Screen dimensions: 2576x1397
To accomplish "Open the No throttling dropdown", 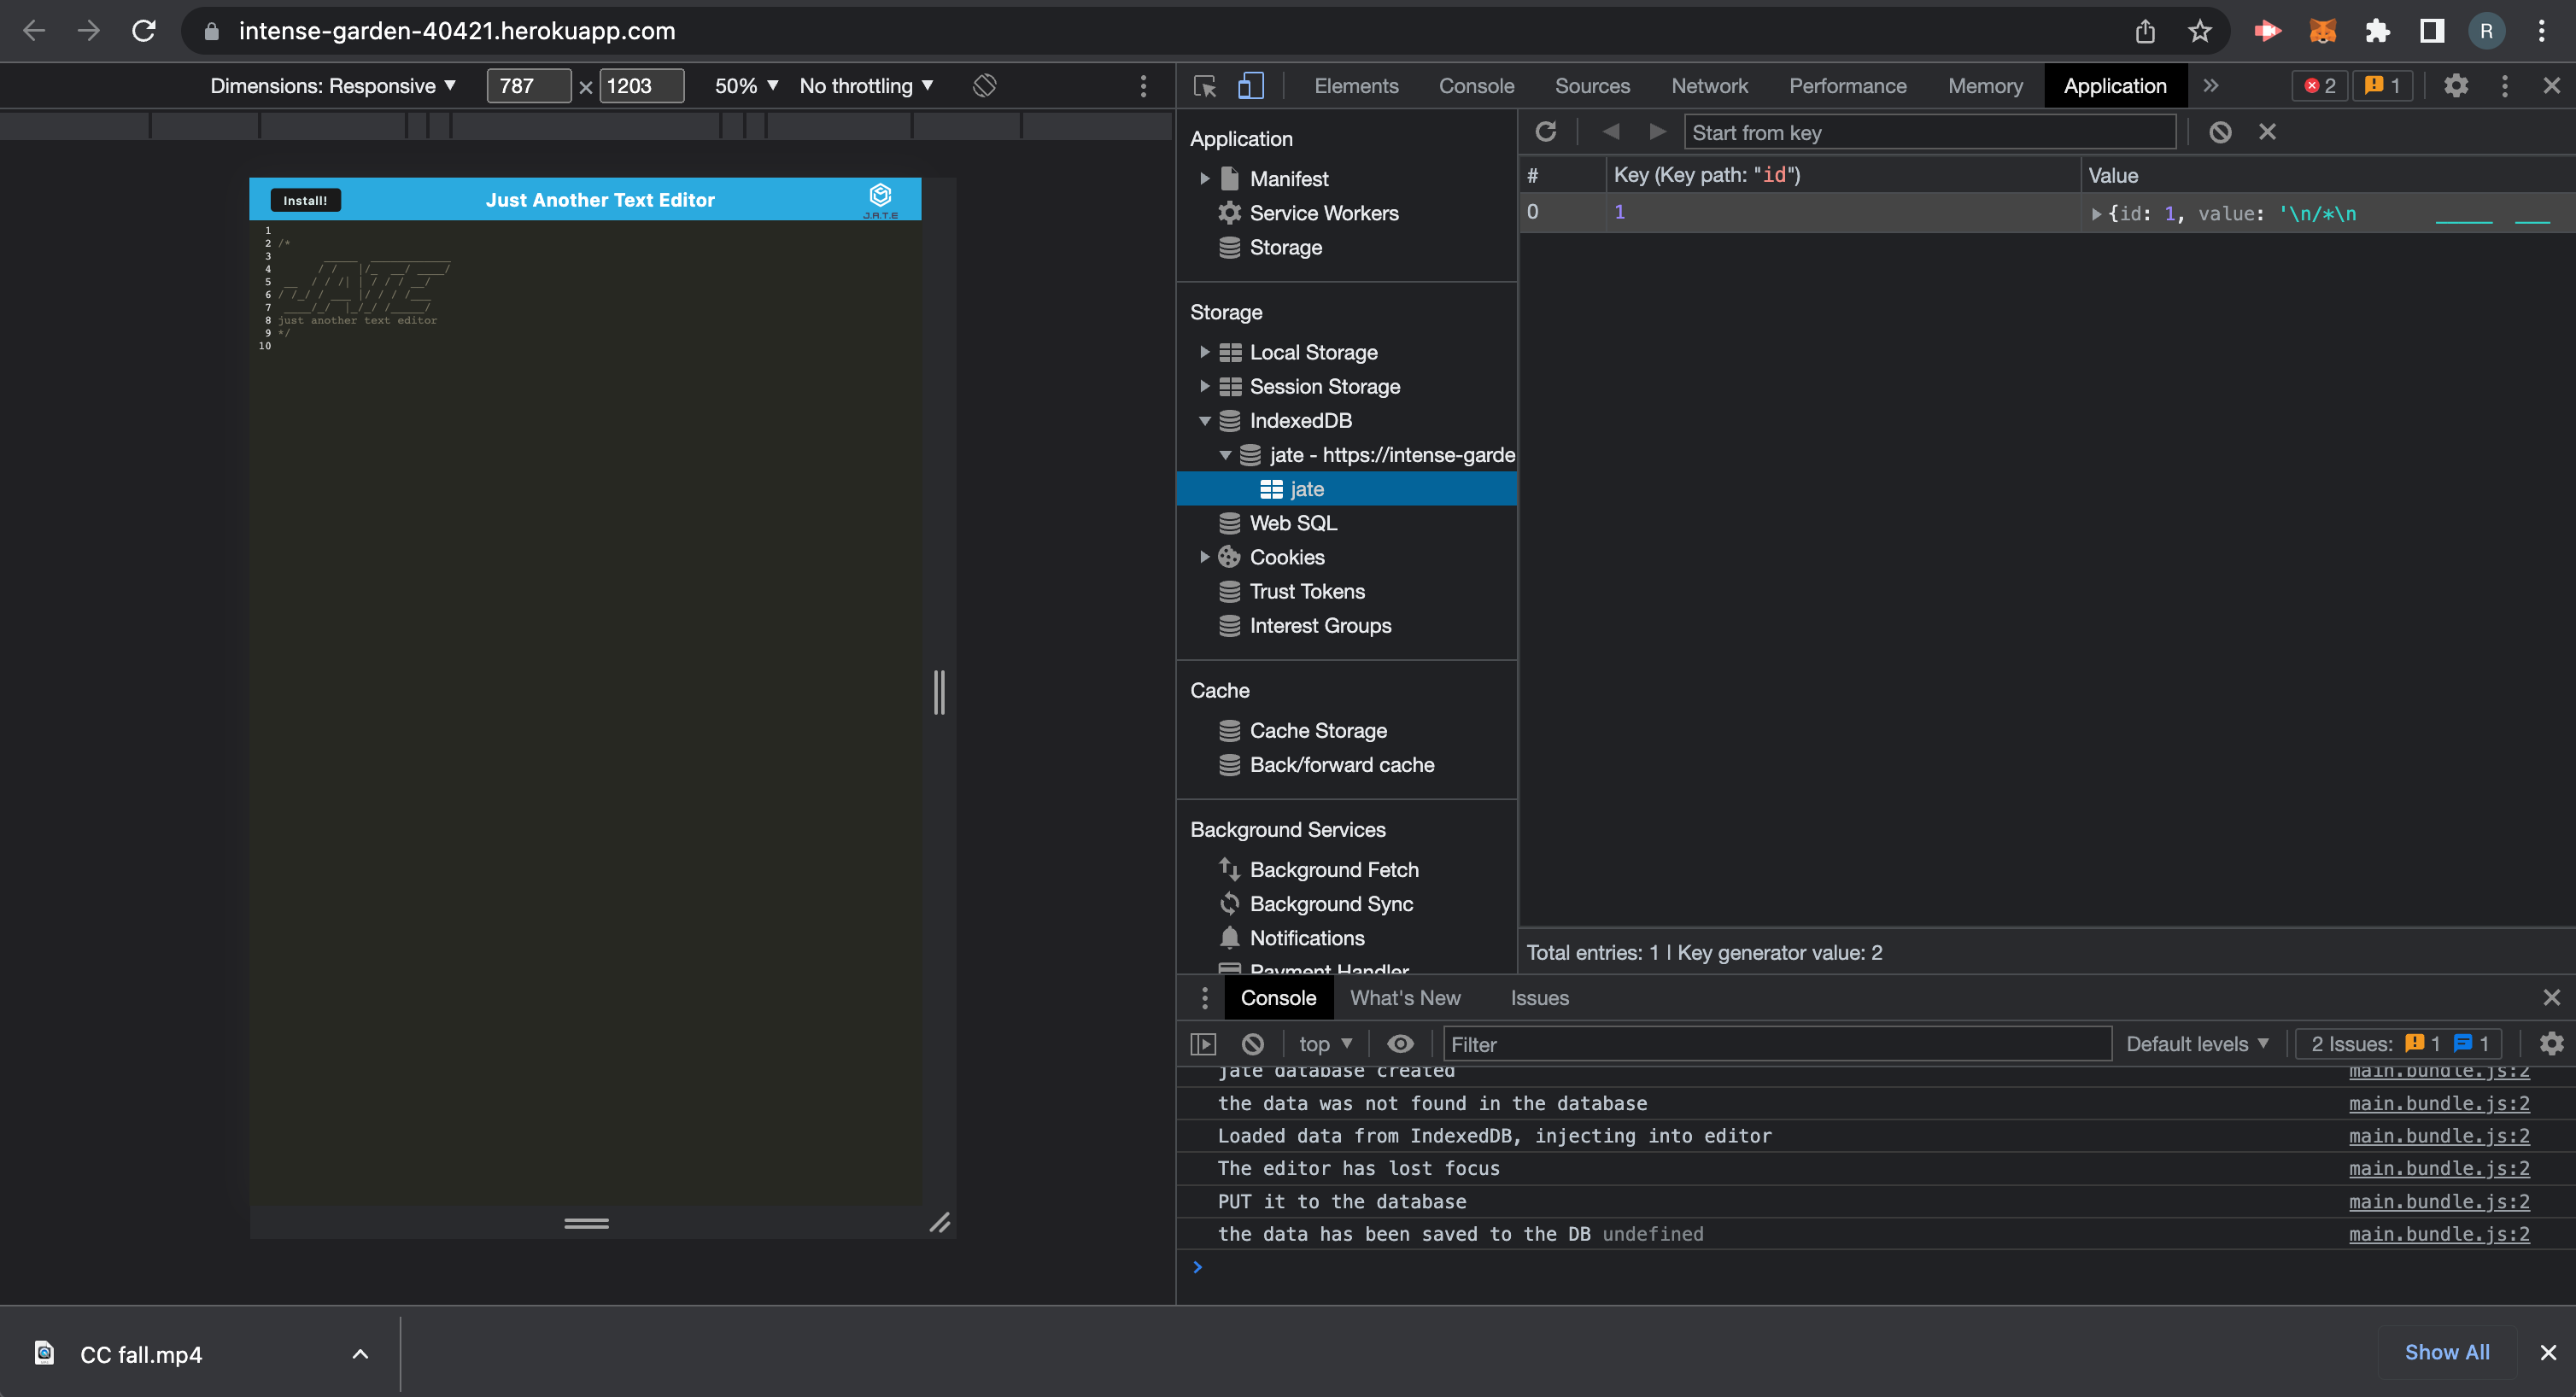I will click(866, 86).
